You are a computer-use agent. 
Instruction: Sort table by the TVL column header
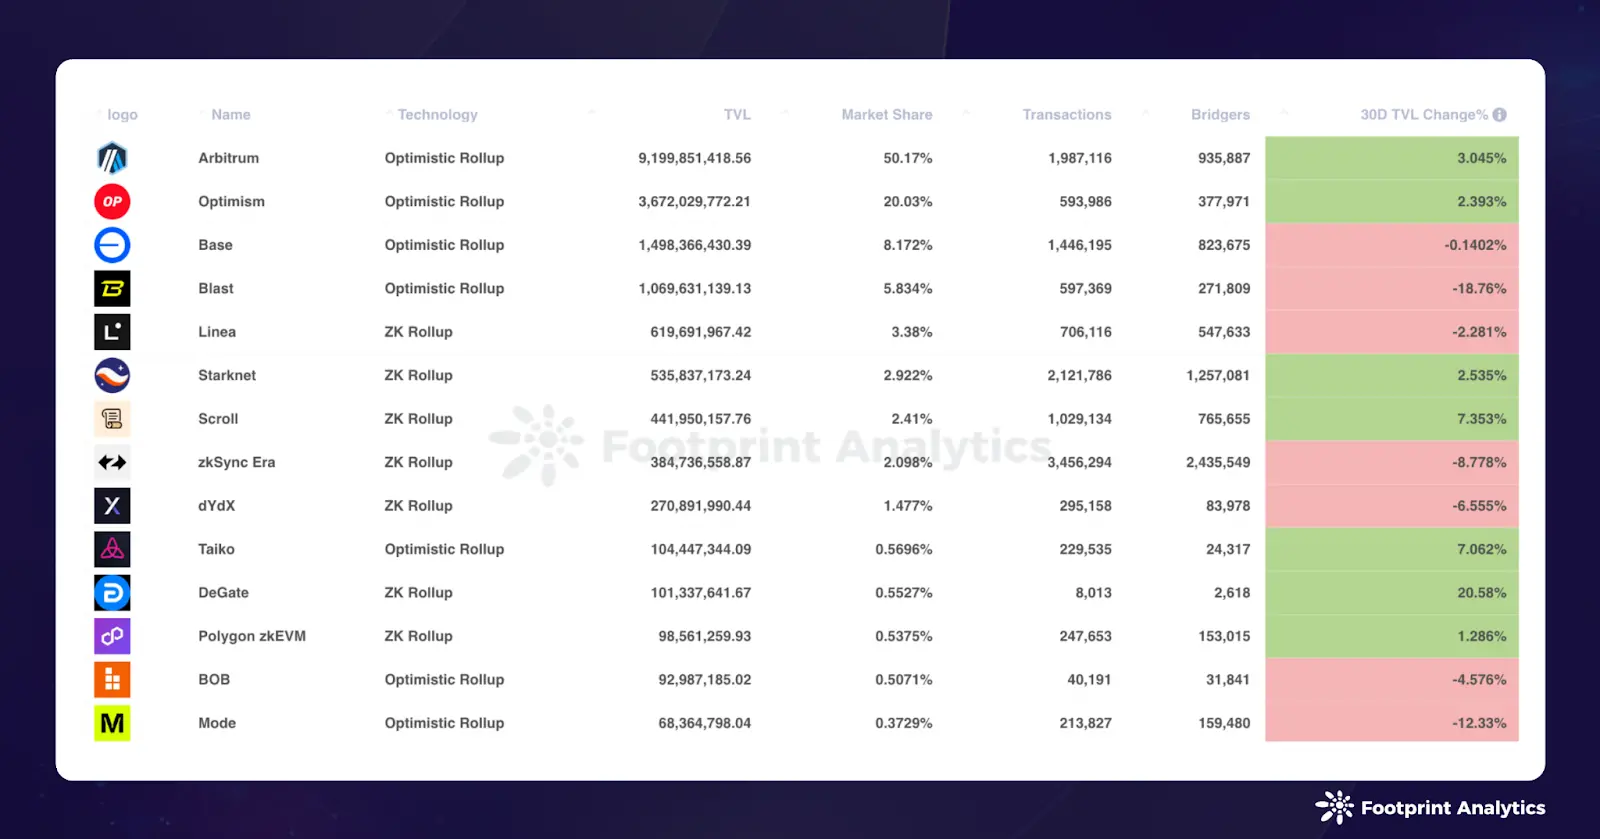pyautogui.click(x=737, y=115)
